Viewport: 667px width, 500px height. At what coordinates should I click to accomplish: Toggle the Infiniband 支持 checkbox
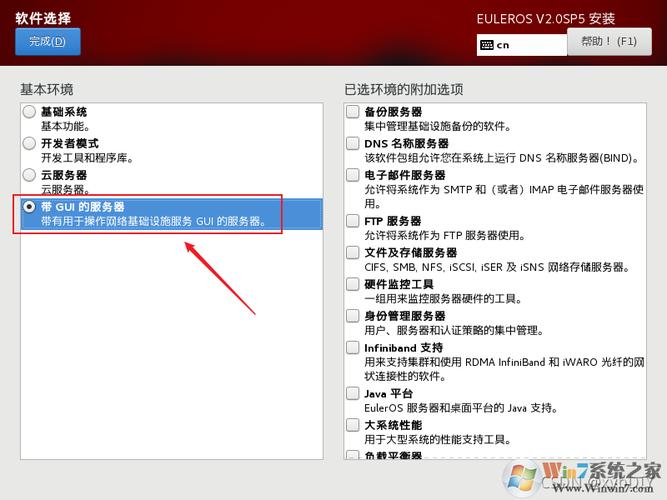353,348
